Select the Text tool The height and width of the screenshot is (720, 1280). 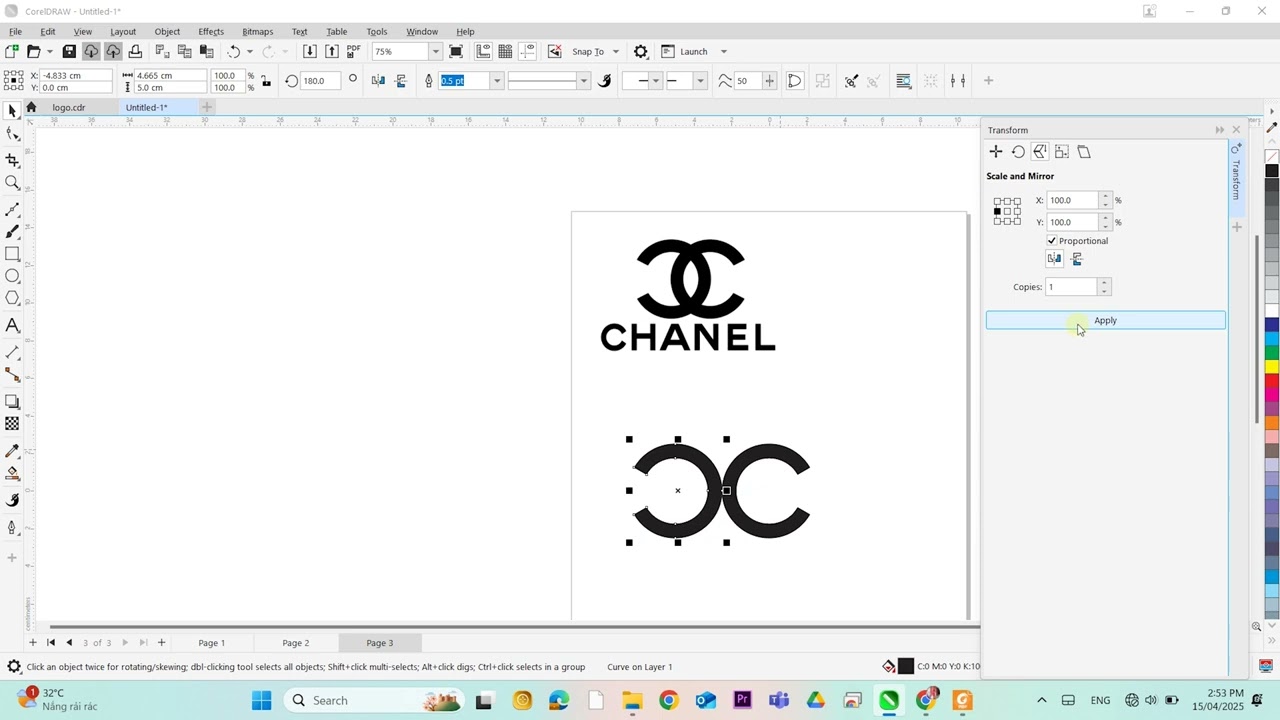tap(12, 325)
